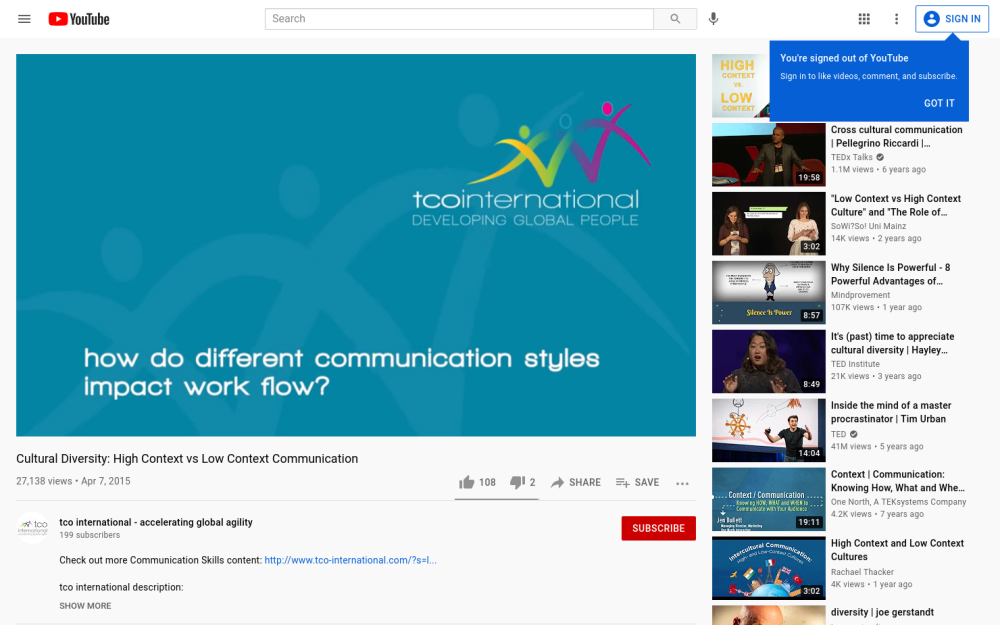
Task: Open tco international channel name link
Action: click(156, 522)
